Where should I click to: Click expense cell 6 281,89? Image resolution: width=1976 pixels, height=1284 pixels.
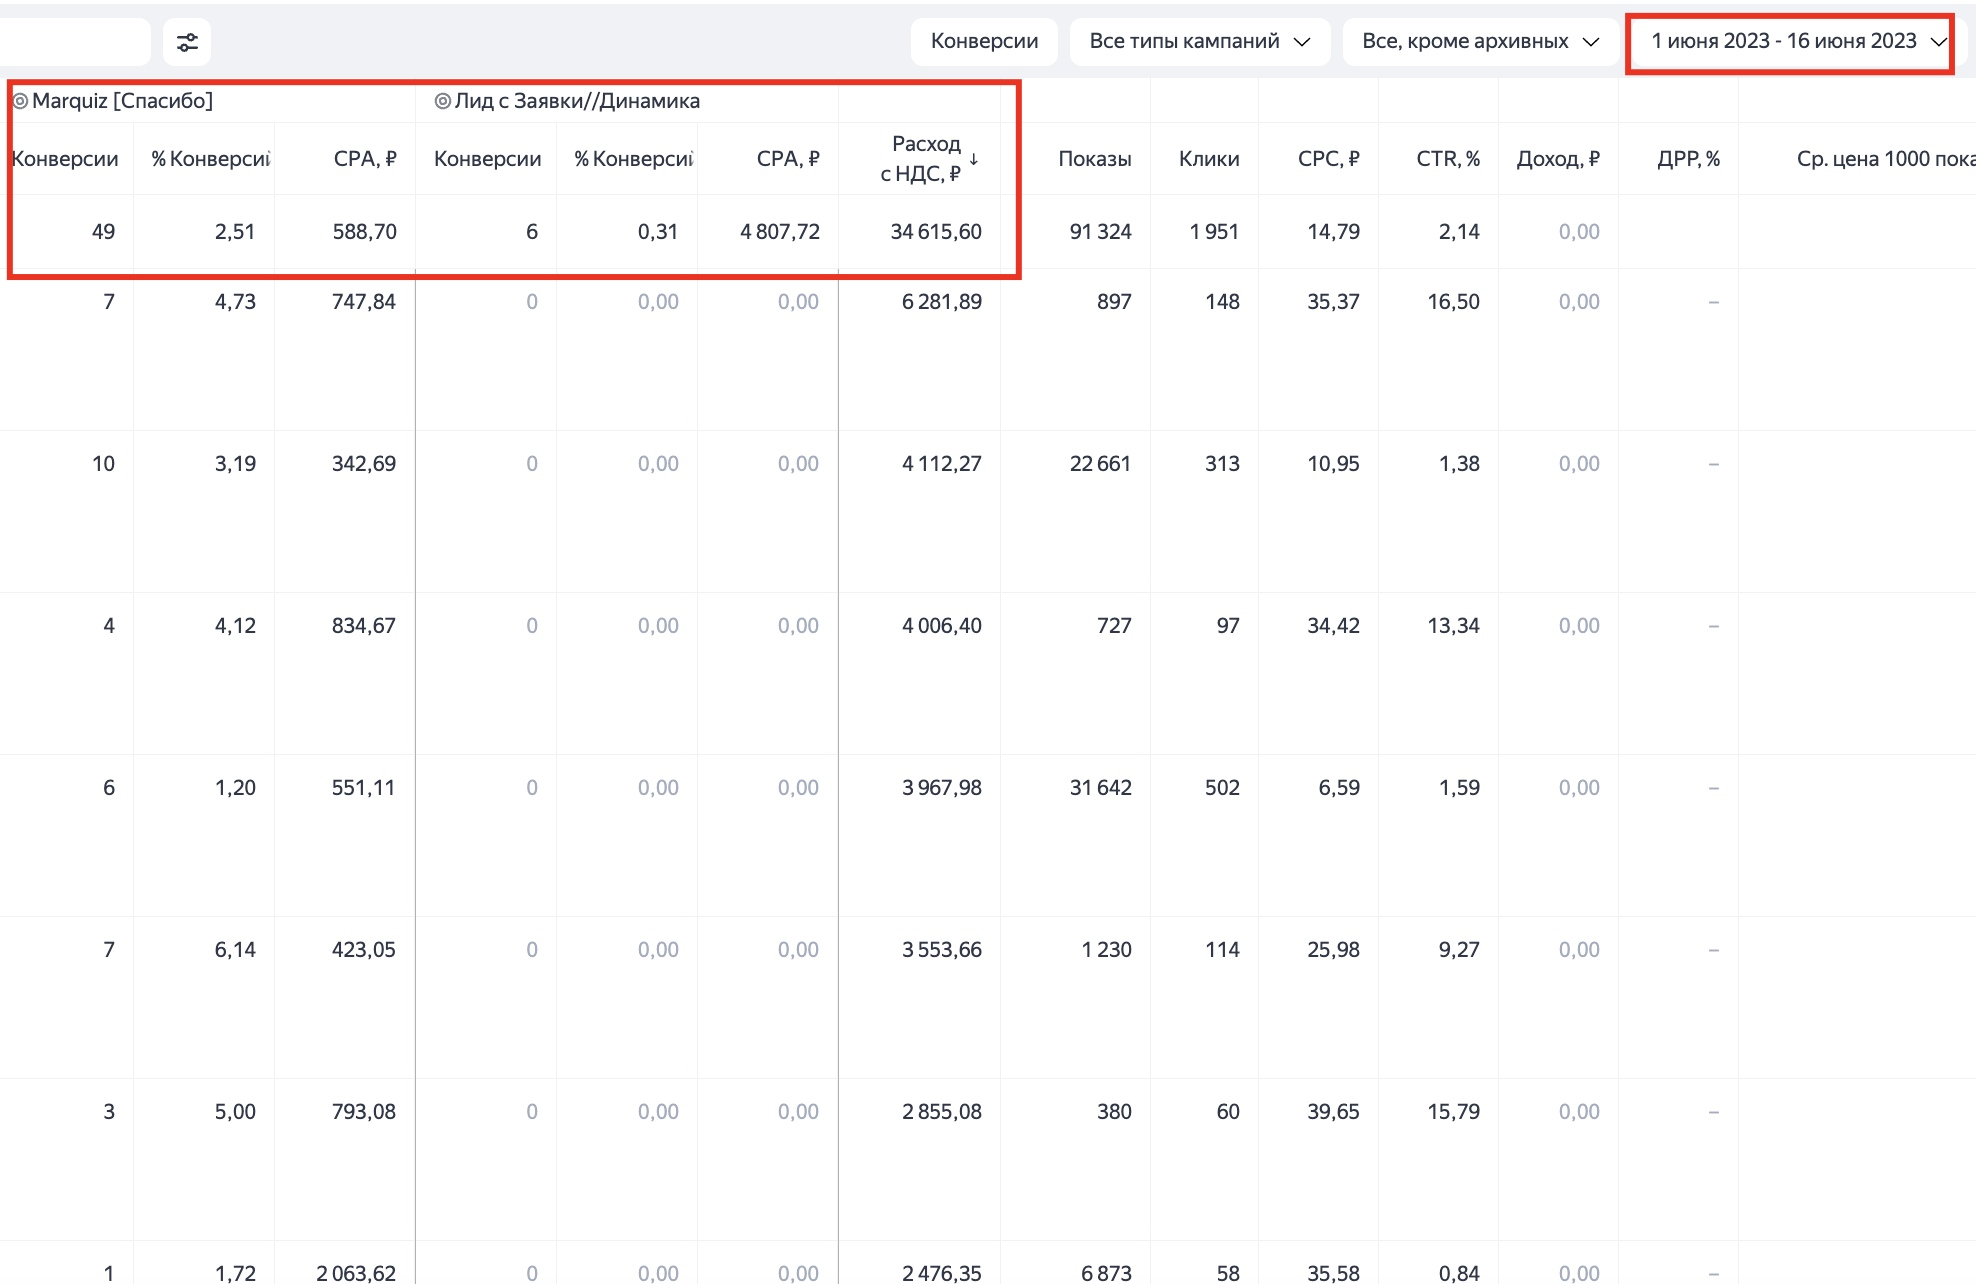point(942,302)
